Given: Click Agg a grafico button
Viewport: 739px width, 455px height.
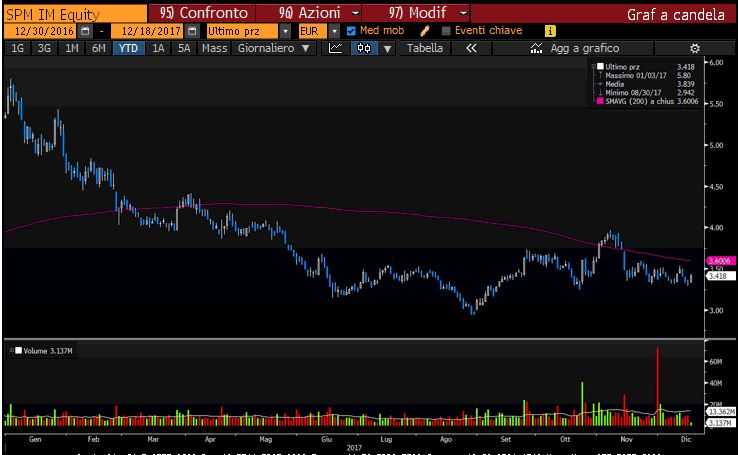Looking at the screenshot, I should tap(573, 48).
